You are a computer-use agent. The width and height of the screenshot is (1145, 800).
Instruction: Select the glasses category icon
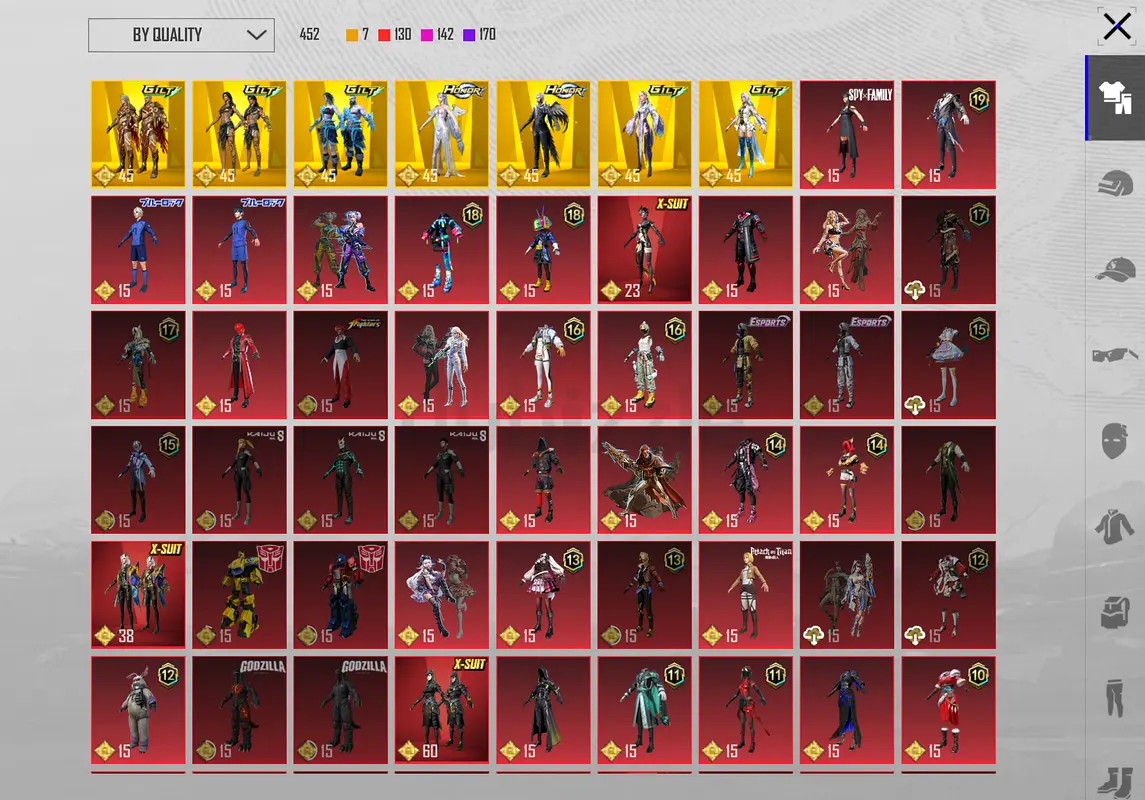1115,355
